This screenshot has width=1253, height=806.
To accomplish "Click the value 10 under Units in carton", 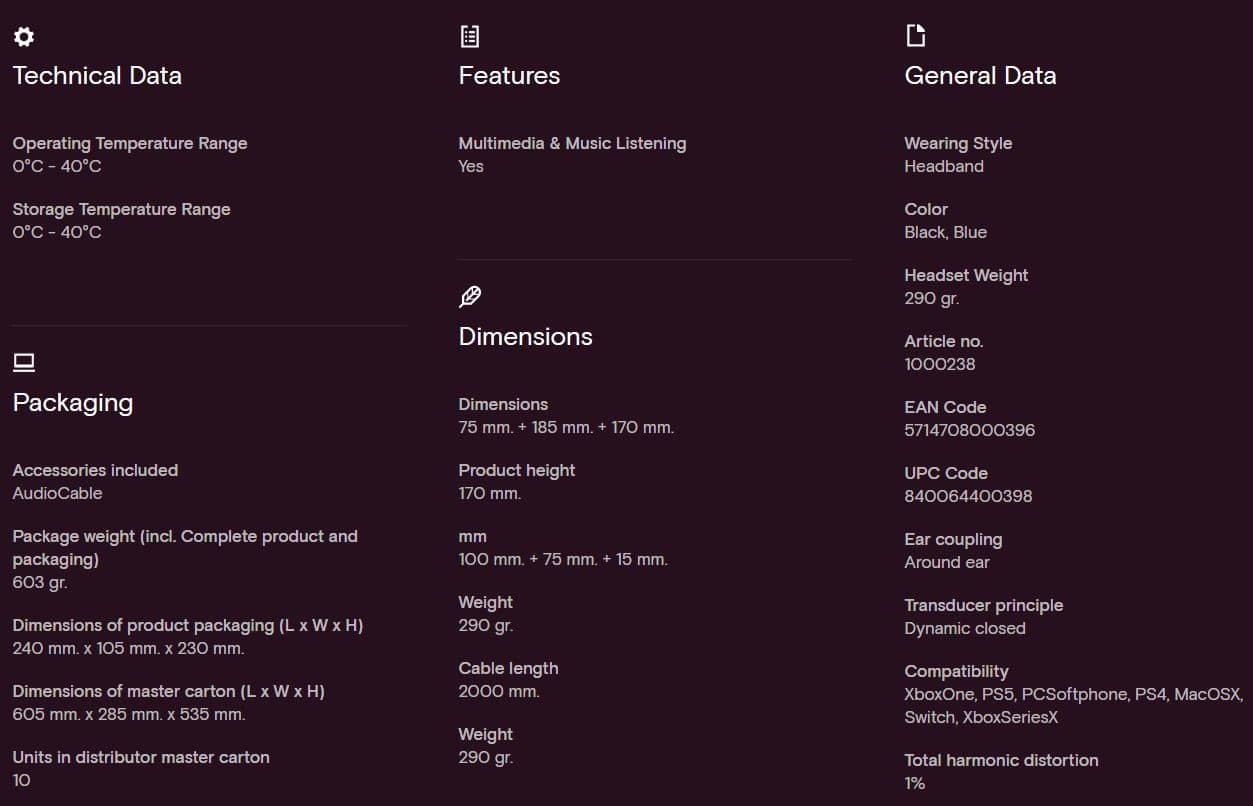I will pos(21,780).
